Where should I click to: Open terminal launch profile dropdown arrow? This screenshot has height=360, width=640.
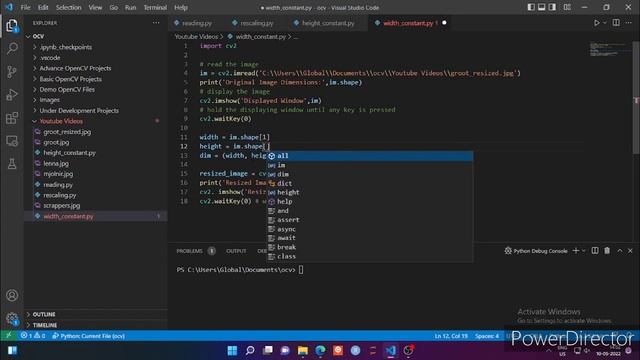584,251
